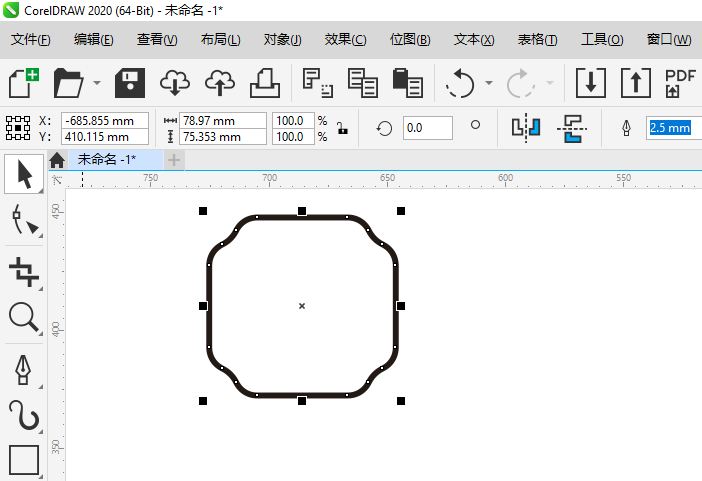This screenshot has width=702, height=481.
Task: Open the 位图(B) menu
Action: coord(410,39)
